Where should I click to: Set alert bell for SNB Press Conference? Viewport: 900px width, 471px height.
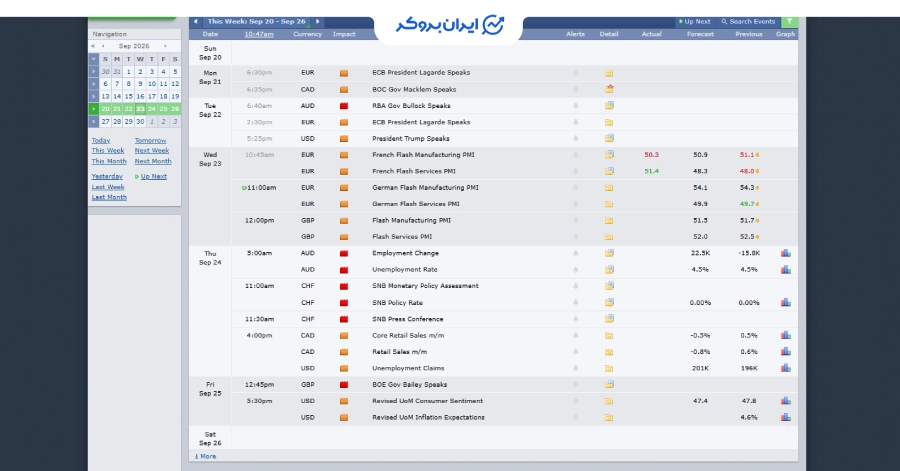coord(575,319)
